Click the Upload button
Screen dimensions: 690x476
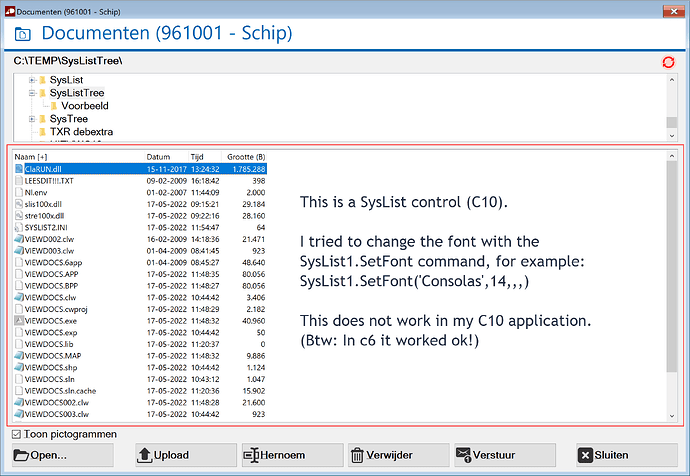pos(186,455)
